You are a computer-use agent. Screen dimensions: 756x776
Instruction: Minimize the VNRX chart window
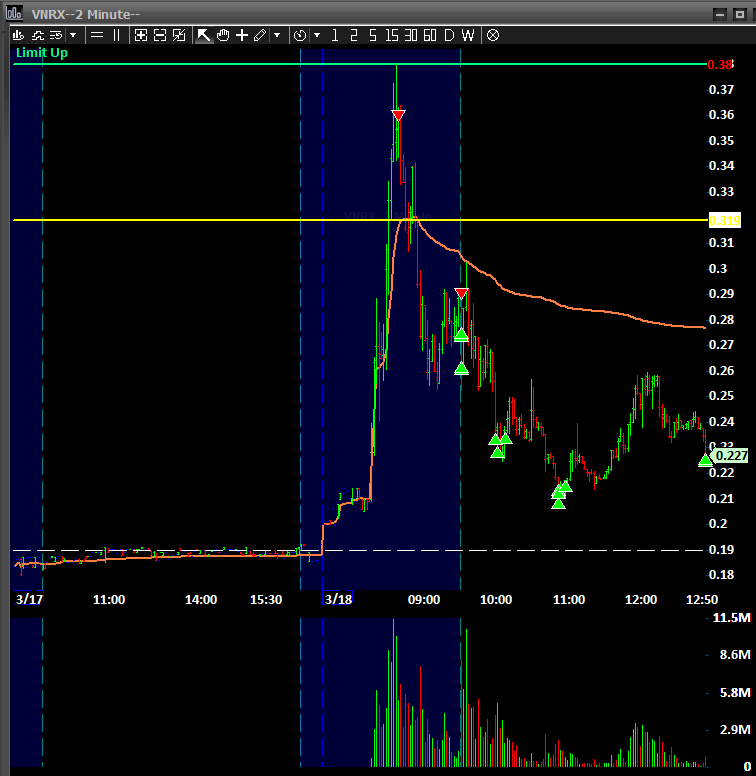coord(720,14)
